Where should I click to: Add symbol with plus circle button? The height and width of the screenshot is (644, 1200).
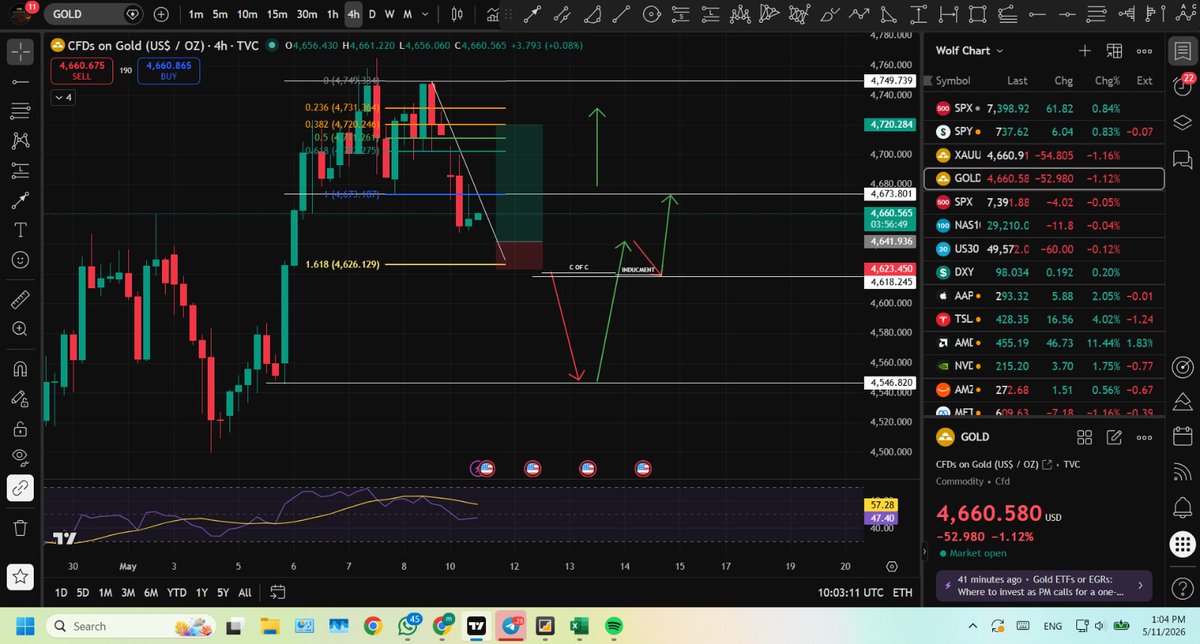161,15
